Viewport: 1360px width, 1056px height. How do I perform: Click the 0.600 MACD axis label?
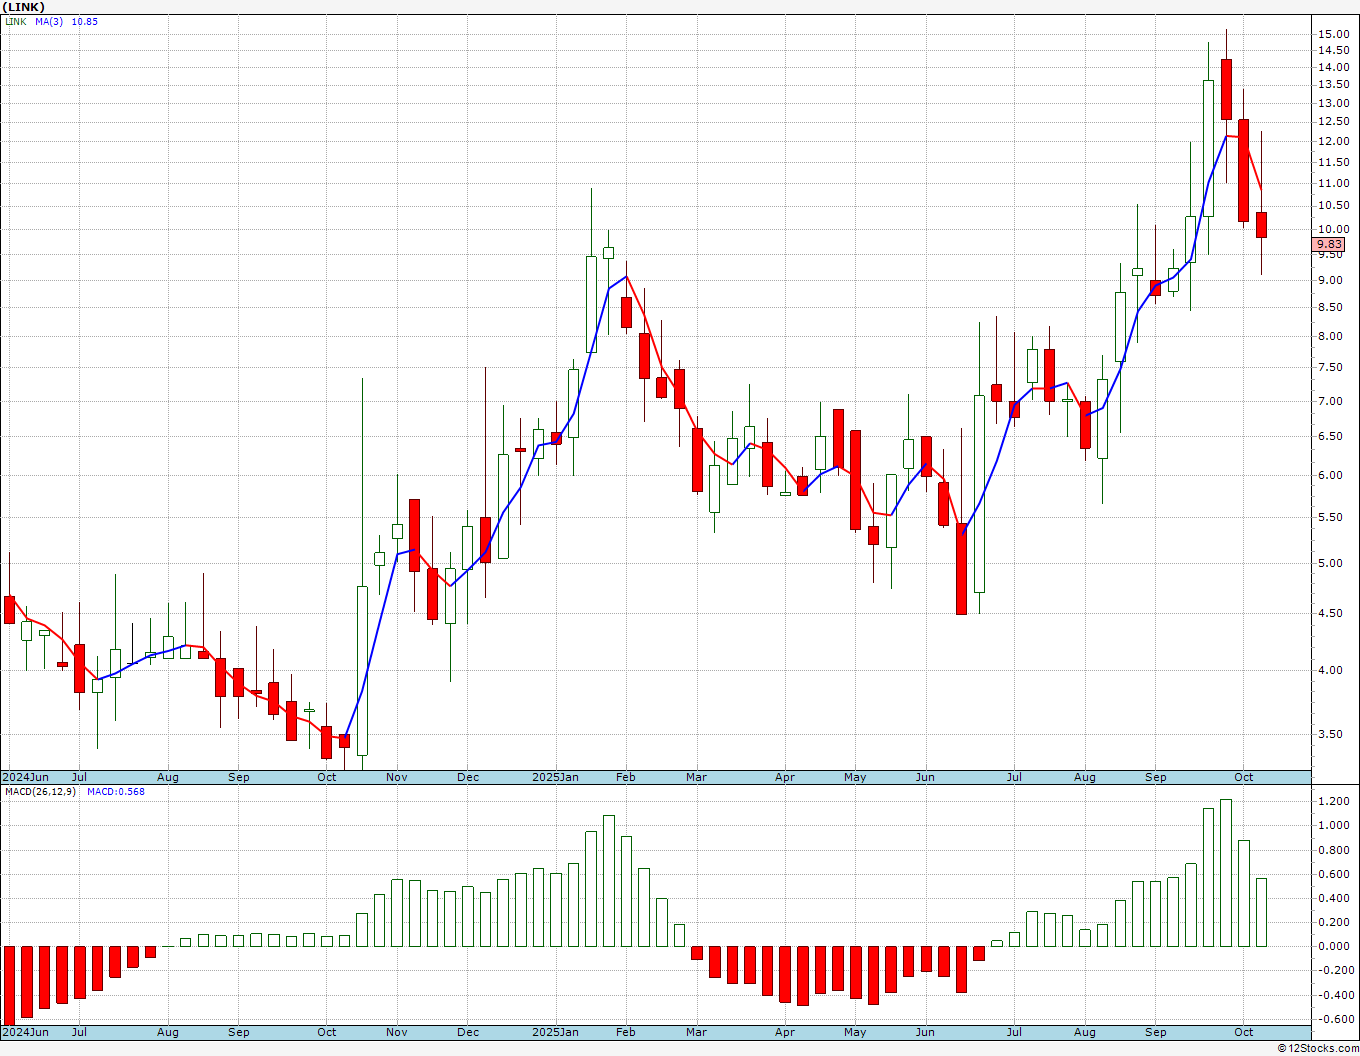tap(1333, 875)
